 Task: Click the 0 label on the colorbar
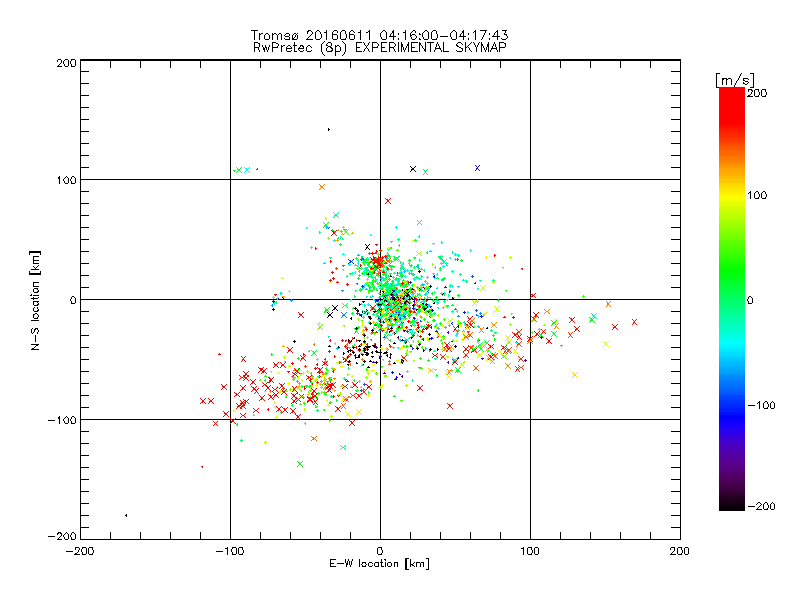(750, 300)
